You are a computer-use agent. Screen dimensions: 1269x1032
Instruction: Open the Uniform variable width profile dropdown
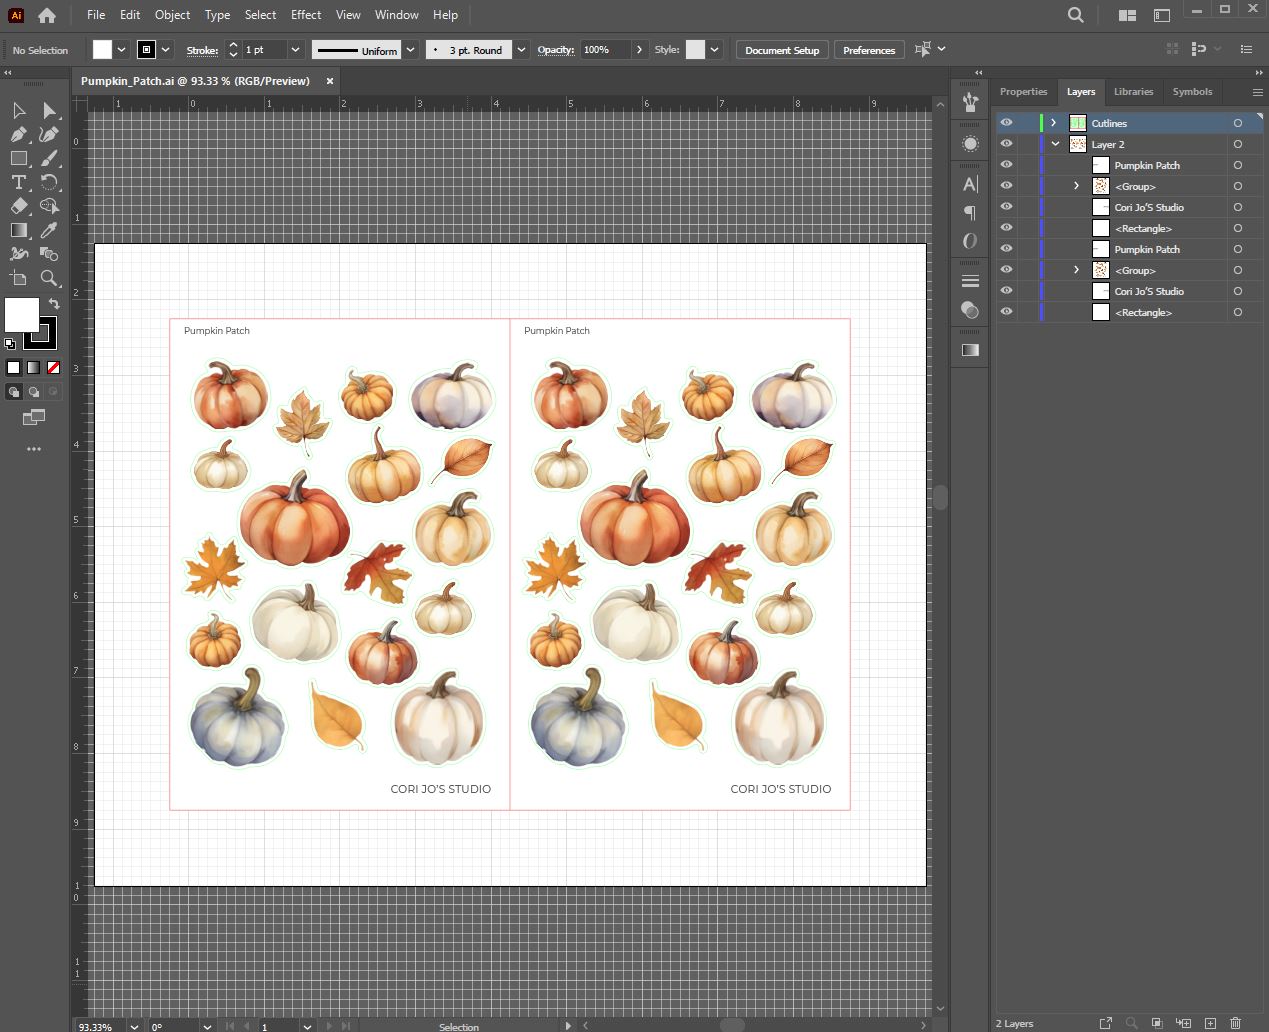coord(410,50)
